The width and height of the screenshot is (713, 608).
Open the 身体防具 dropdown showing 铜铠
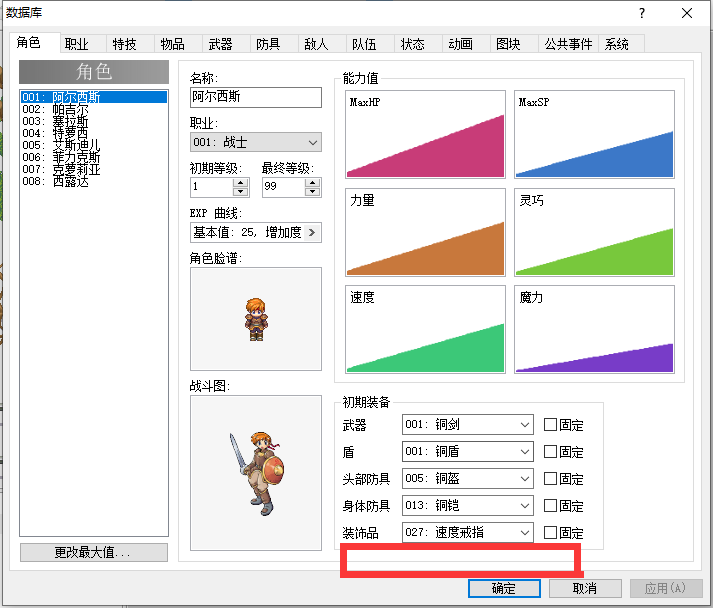[467, 505]
